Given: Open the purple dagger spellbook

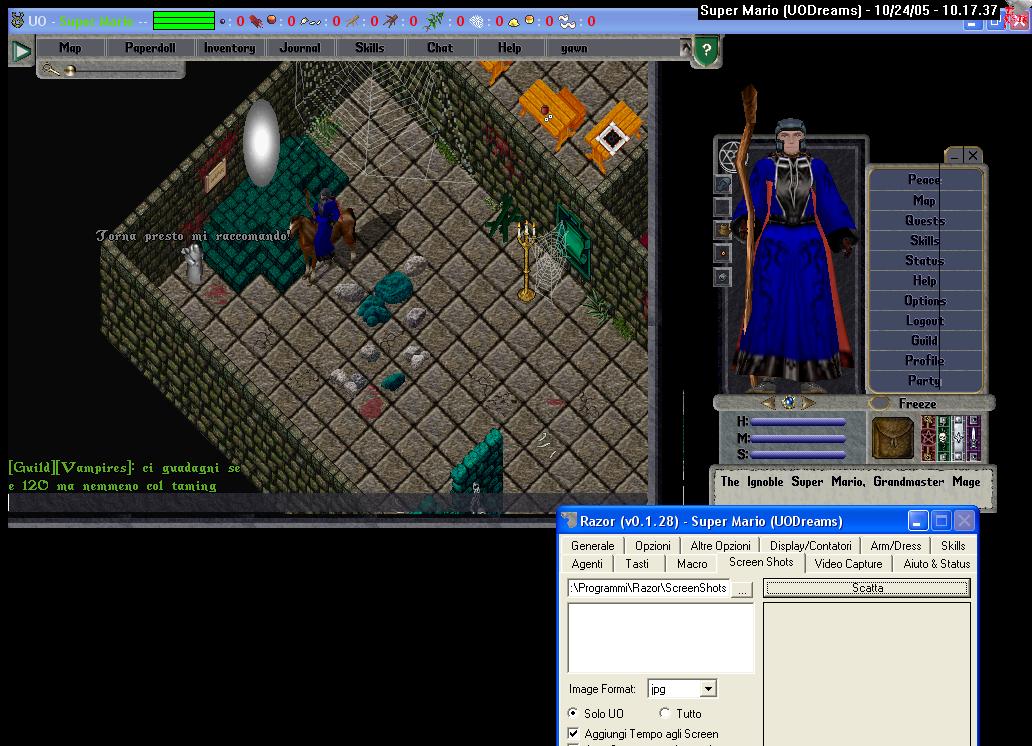Looking at the screenshot, I should click(x=973, y=438).
